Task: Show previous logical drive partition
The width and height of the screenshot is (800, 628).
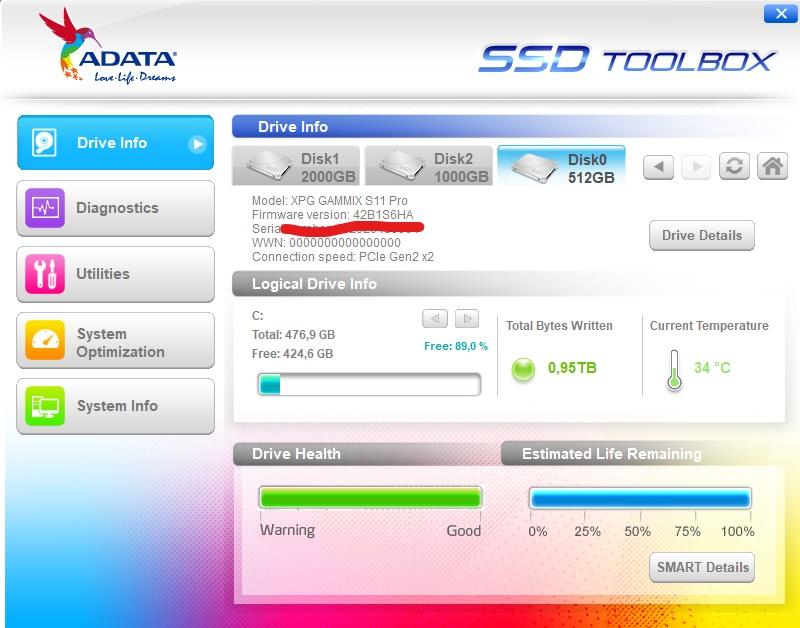Action: [435, 318]
